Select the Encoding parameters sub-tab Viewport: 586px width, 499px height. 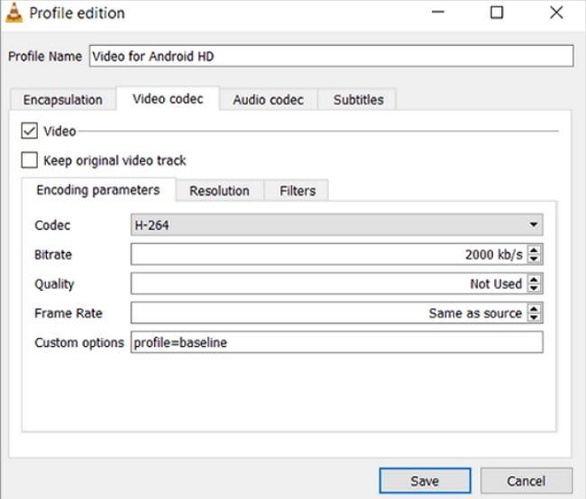98,190
